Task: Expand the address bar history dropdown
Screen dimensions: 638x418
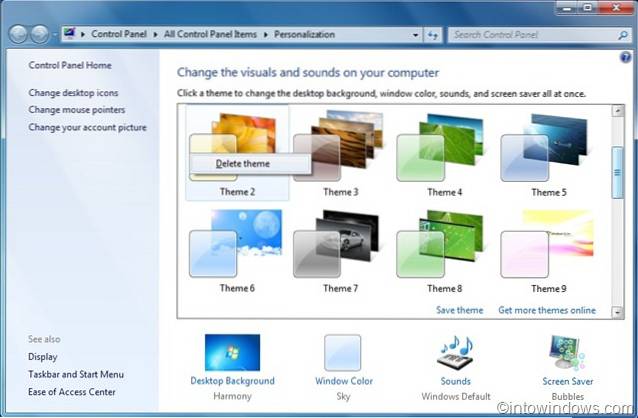Action: (x=415, y=34)
